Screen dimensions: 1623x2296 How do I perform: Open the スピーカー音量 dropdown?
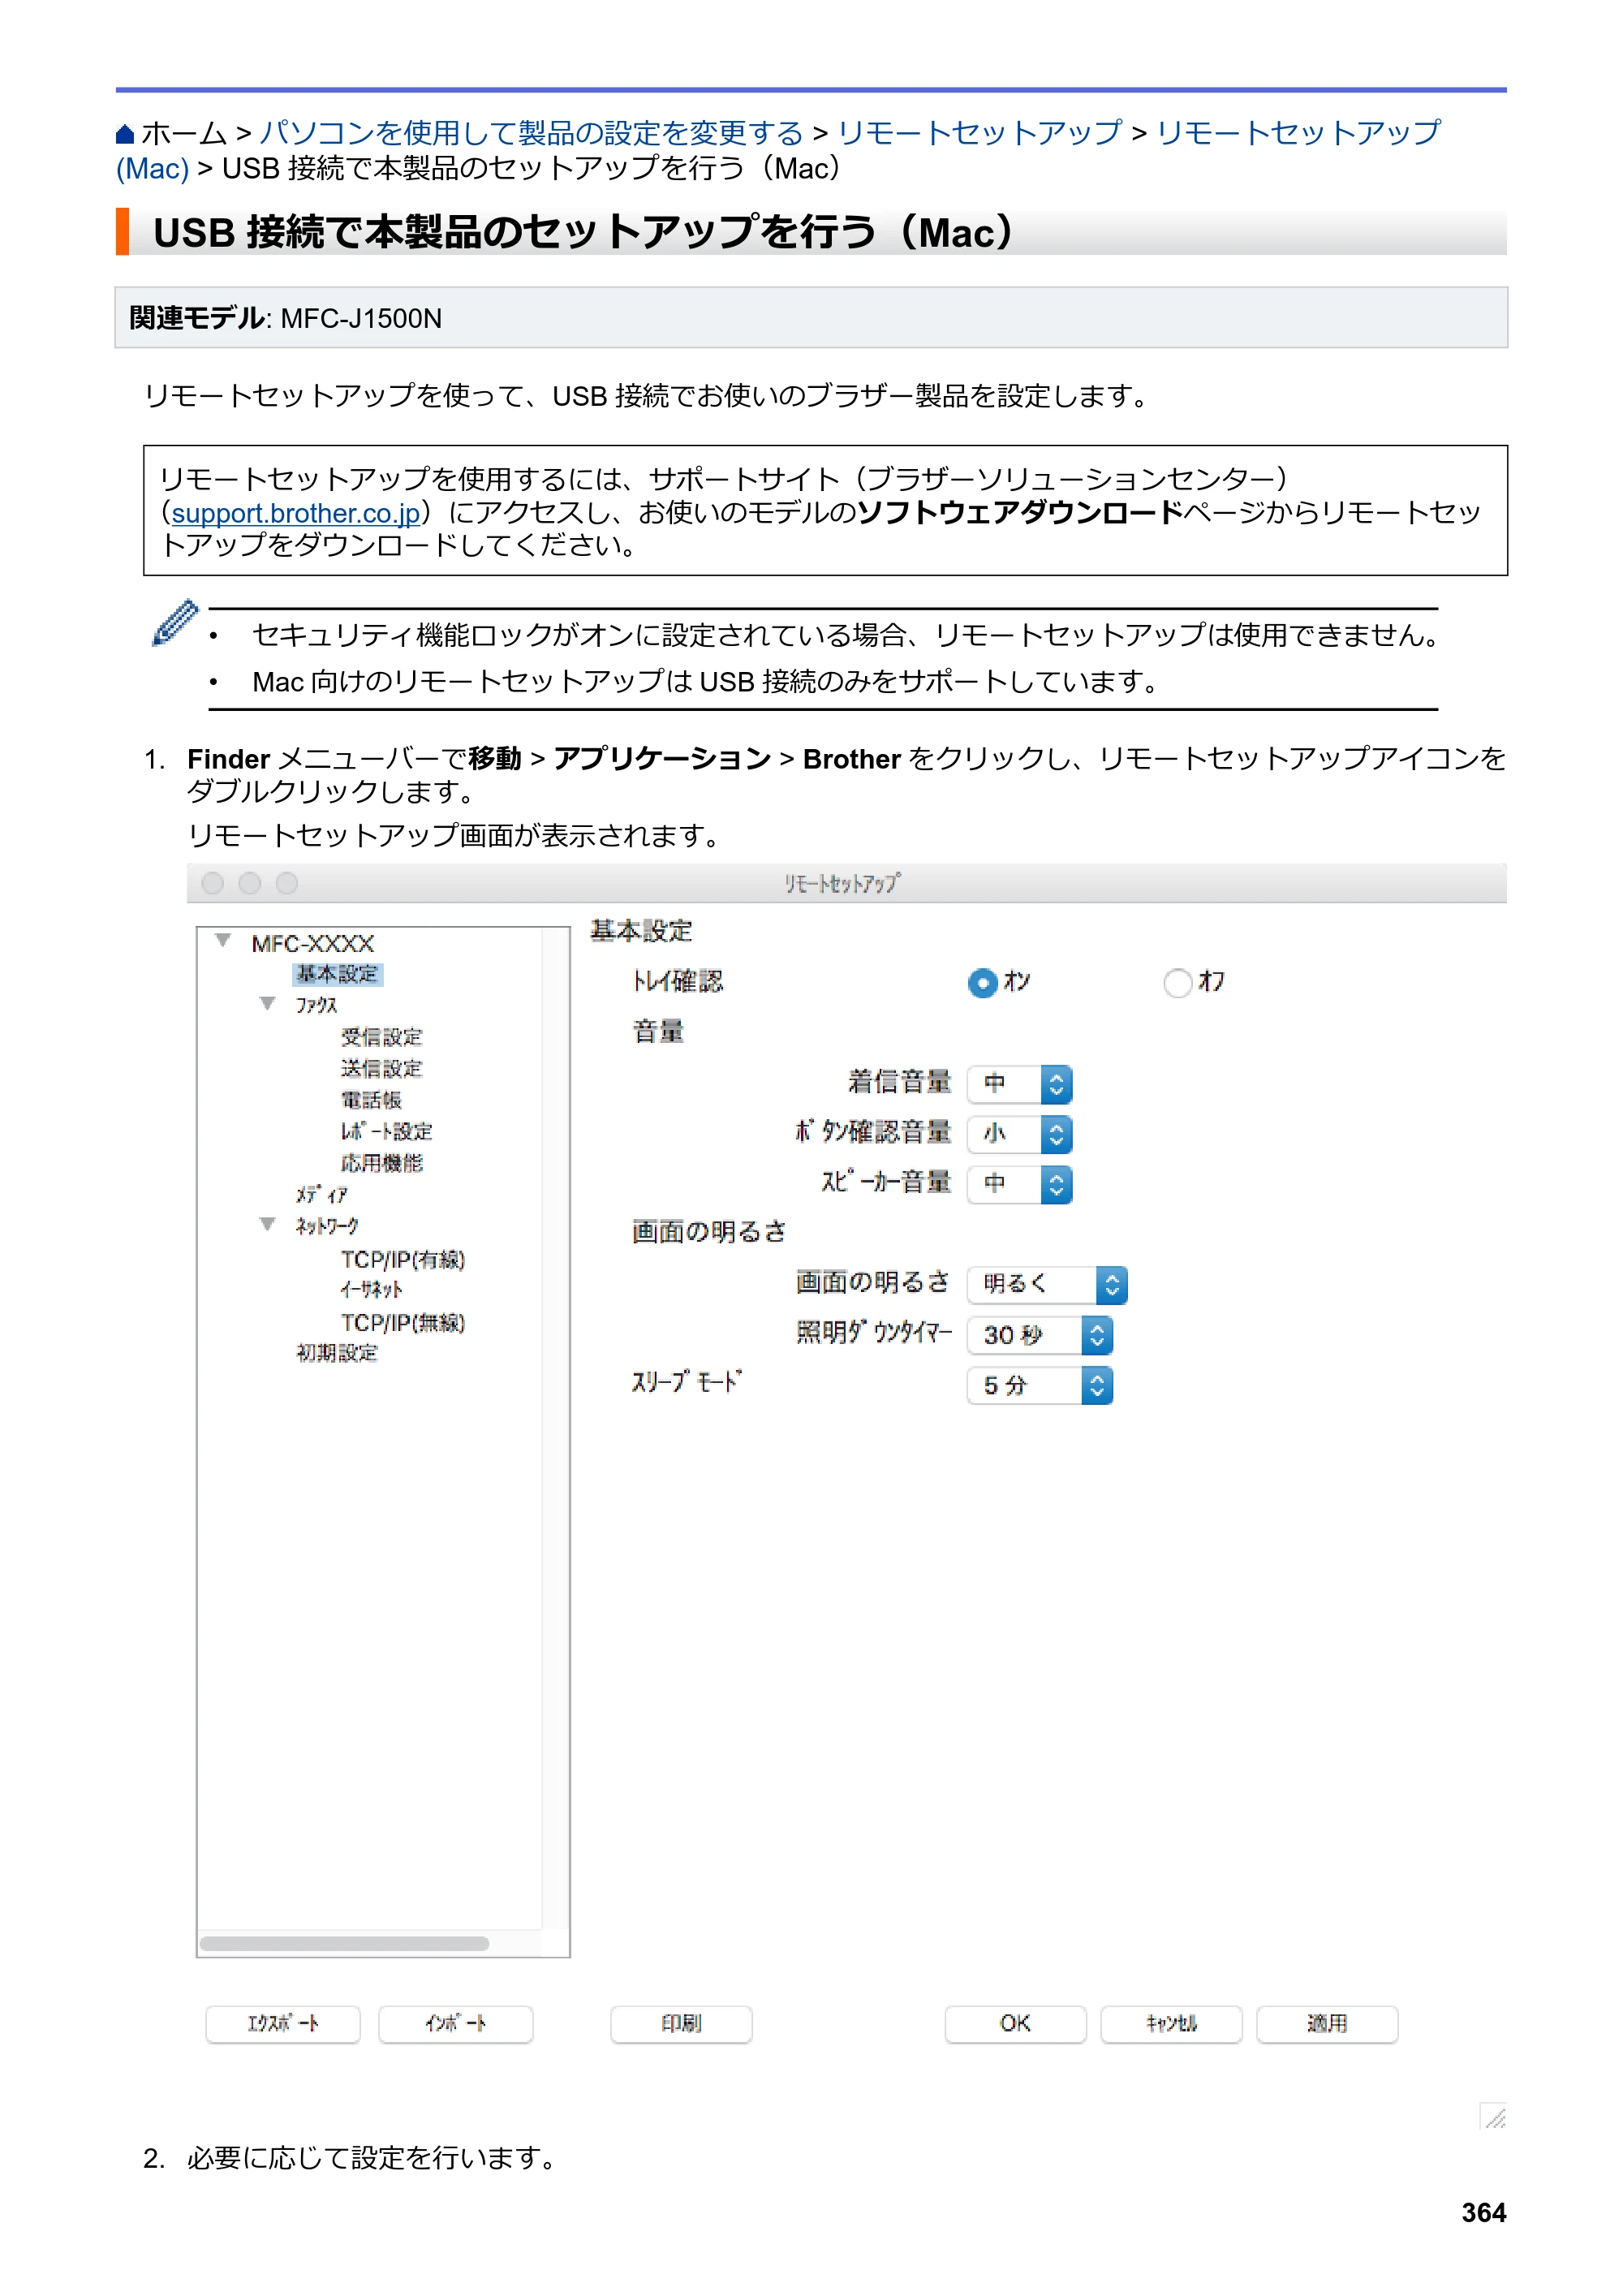[x=1020, y=1184]
